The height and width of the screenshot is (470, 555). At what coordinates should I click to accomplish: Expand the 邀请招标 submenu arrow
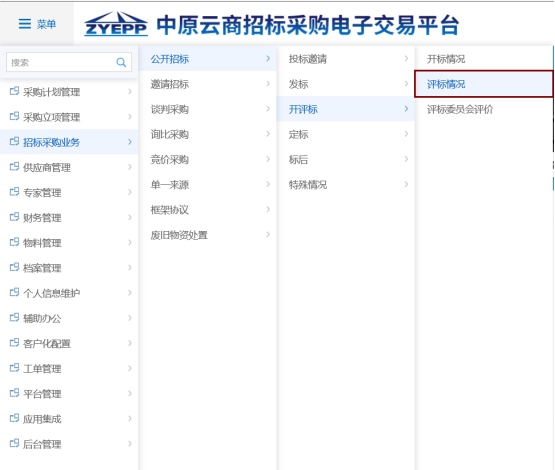pyautogui.click(x=268, y=84)
